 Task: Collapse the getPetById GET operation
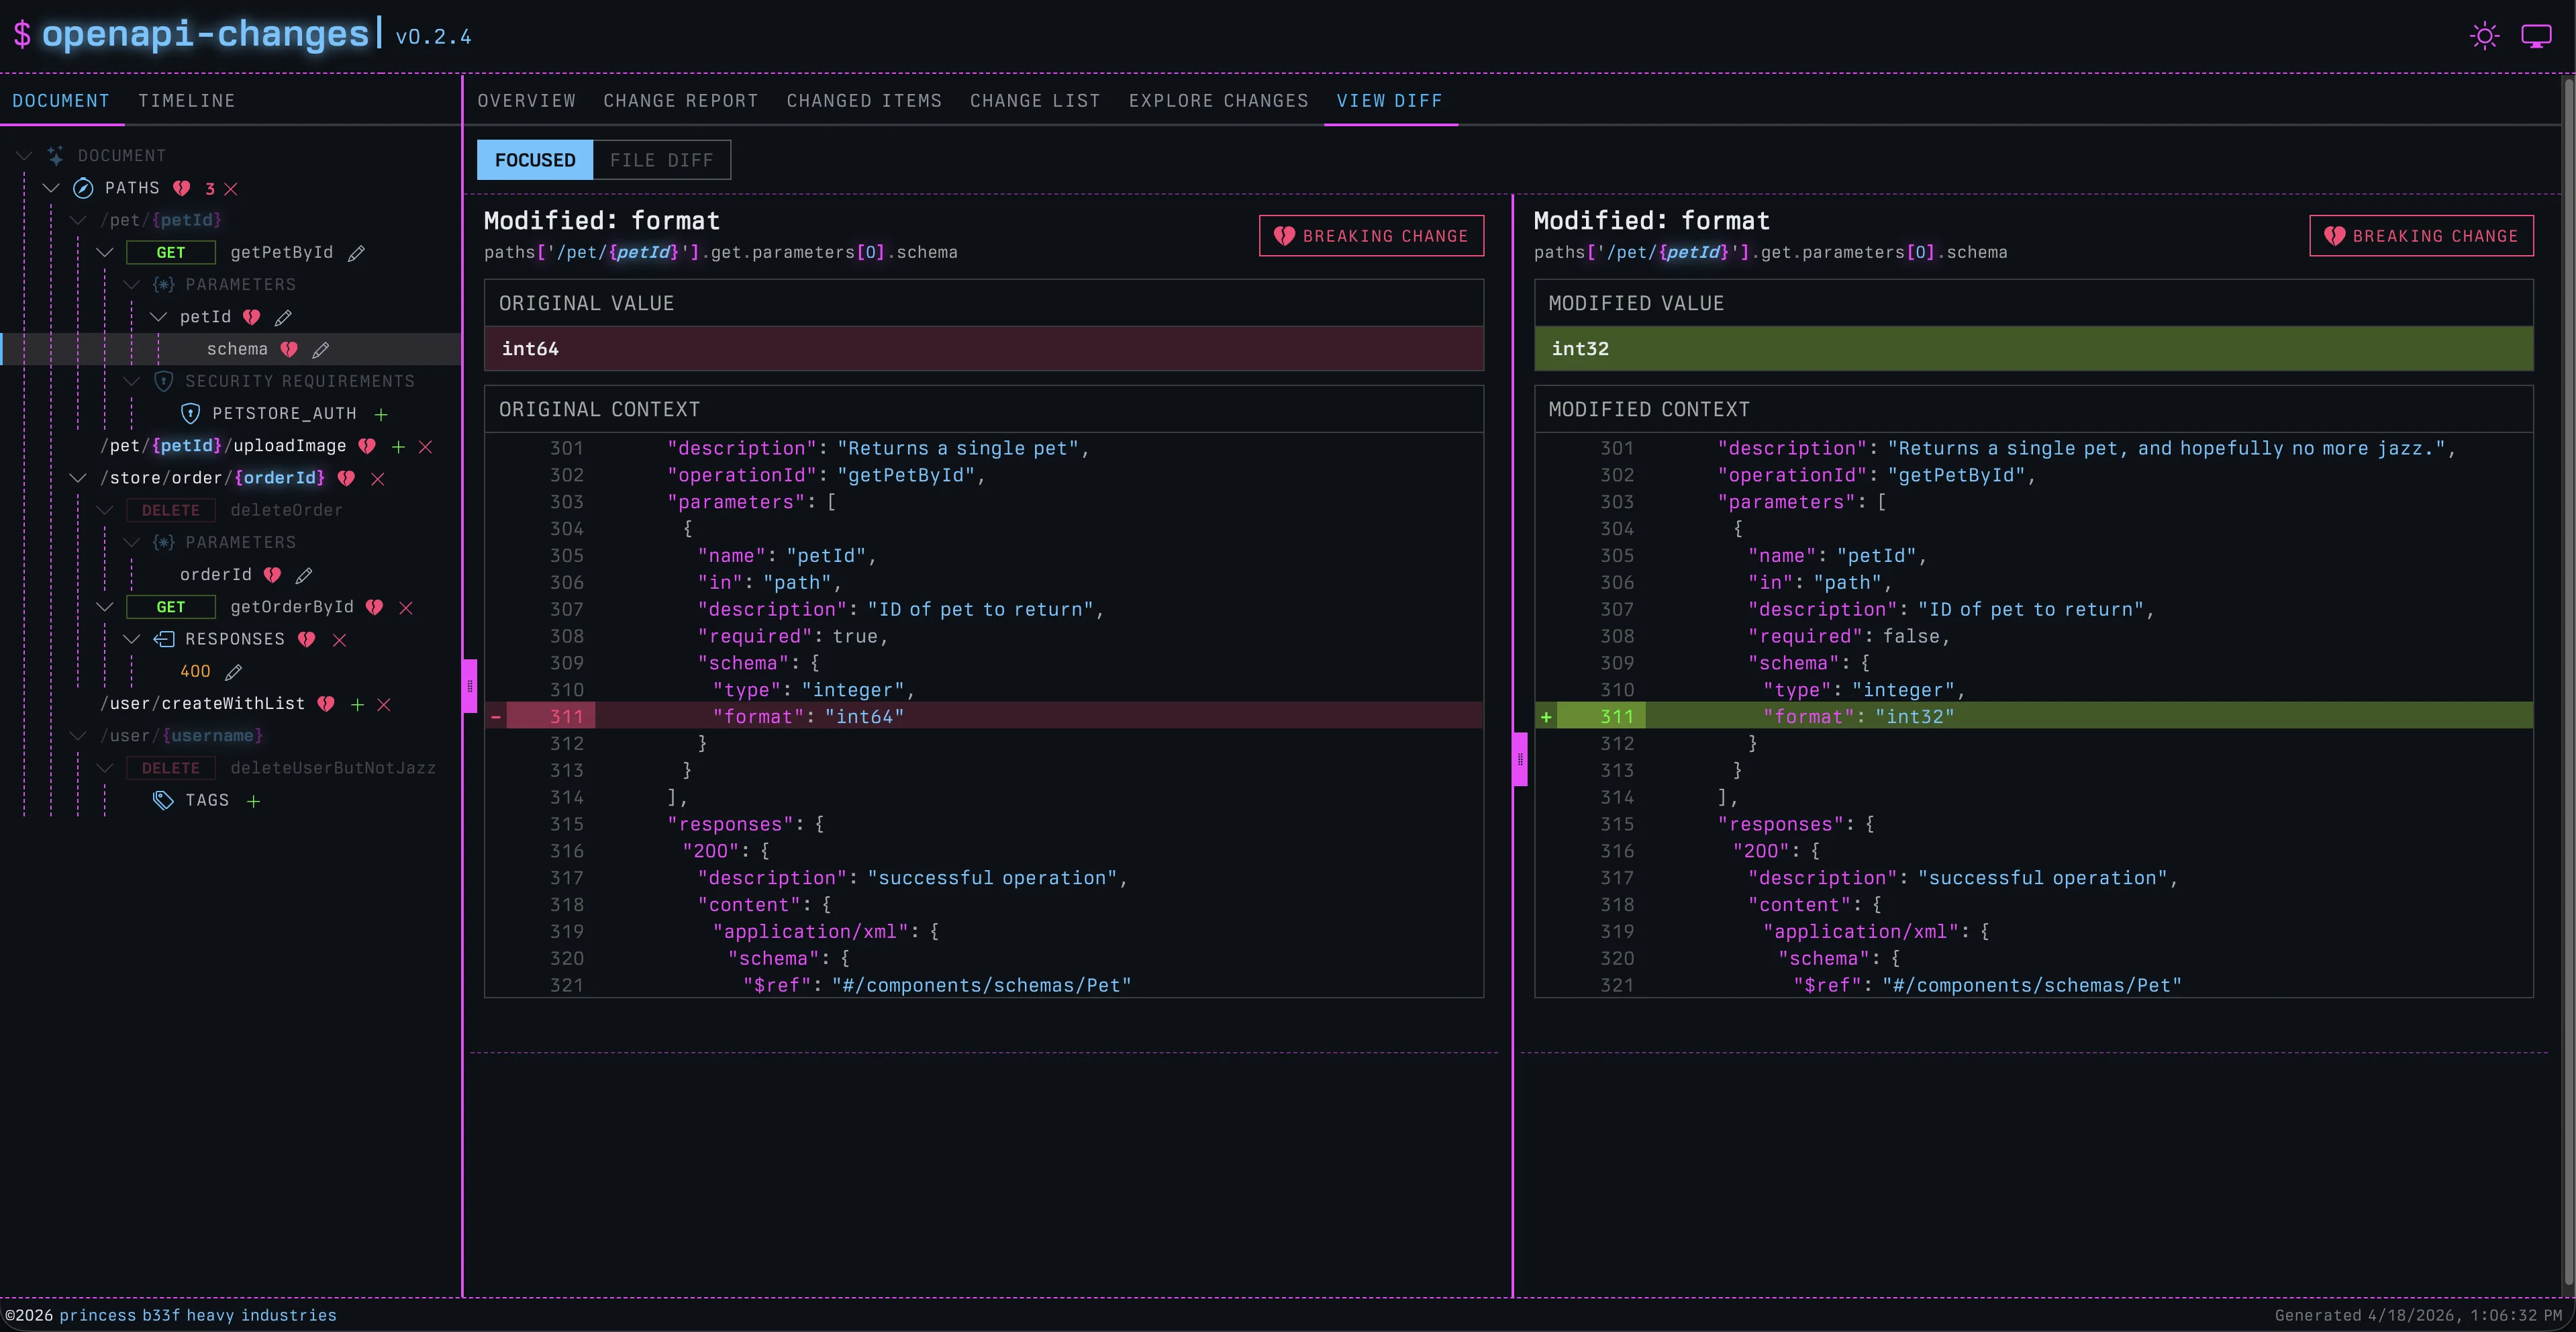105,252
